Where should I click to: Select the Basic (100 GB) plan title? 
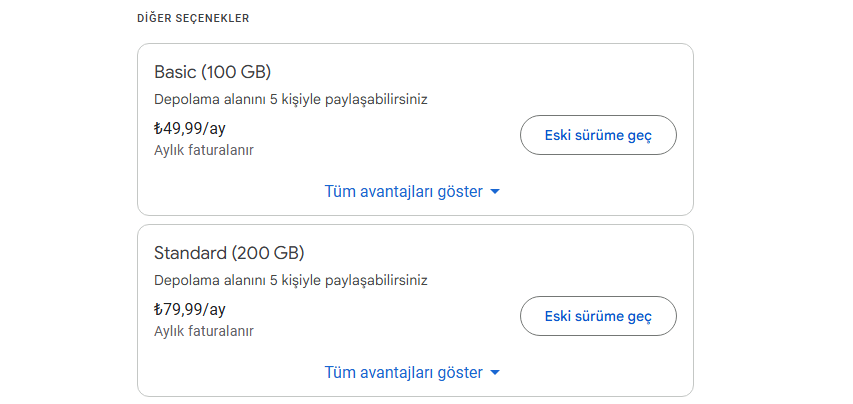tap(212, 72)
